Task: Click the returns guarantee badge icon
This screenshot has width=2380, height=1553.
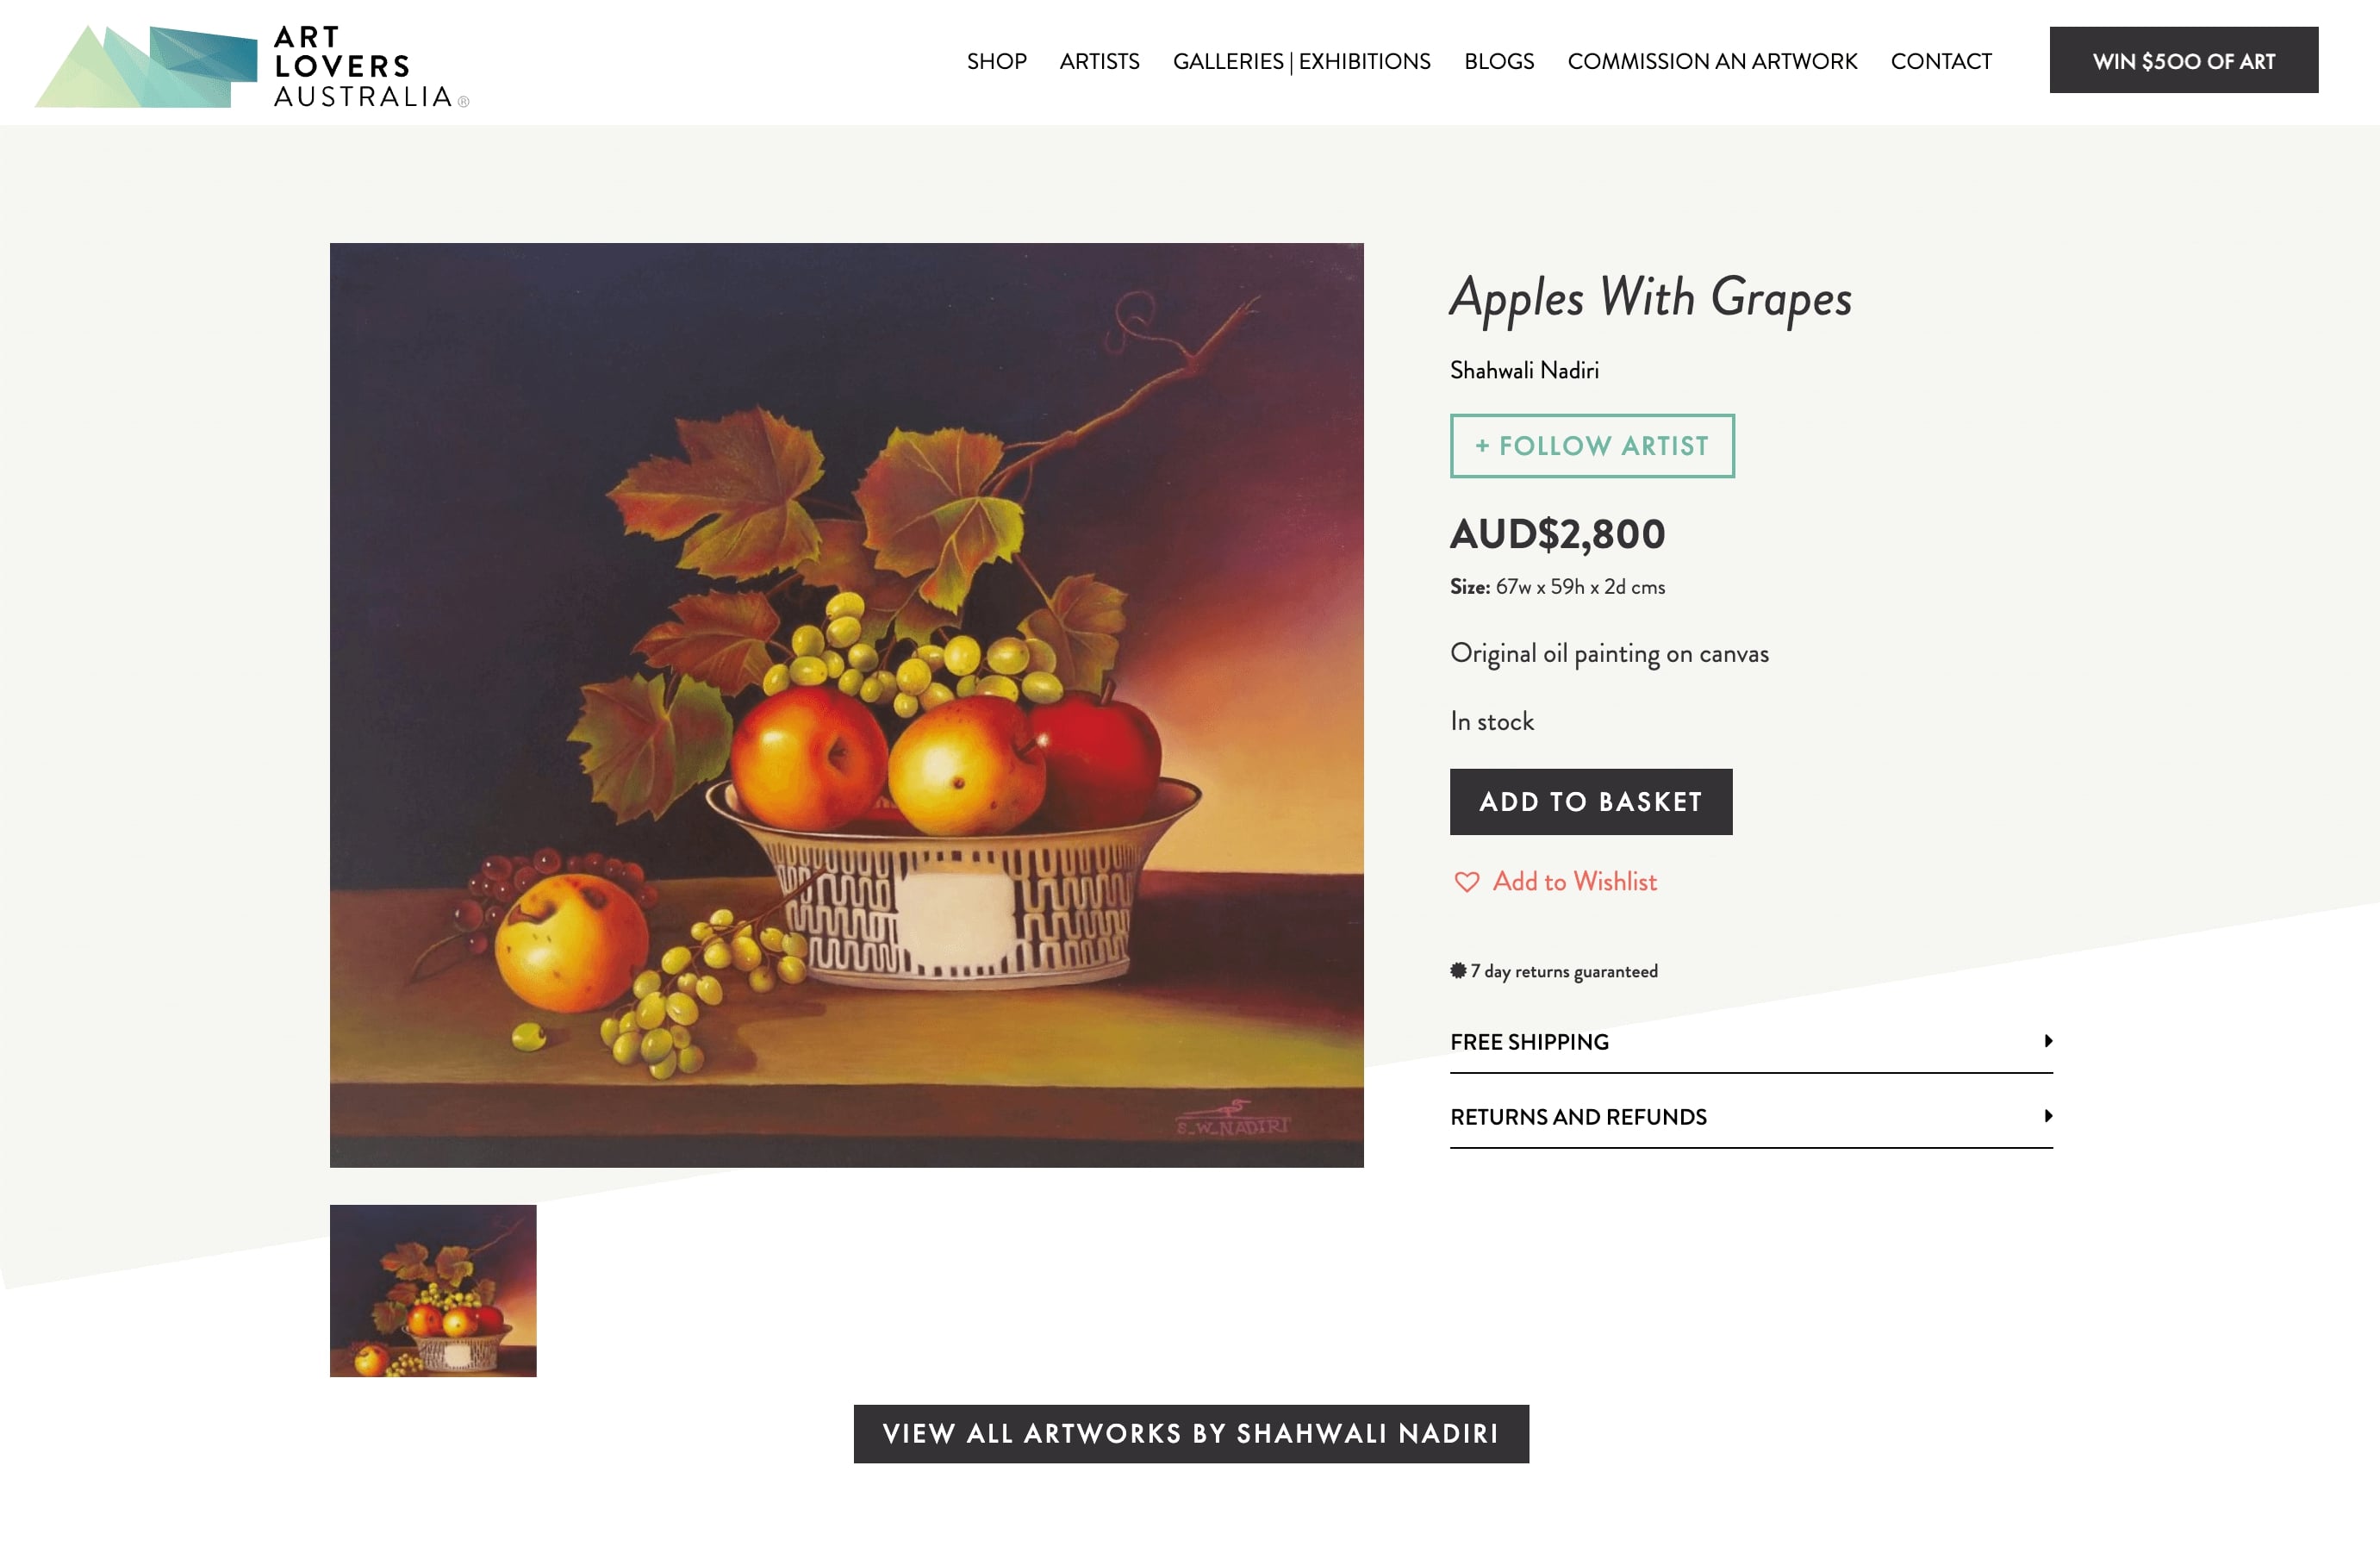Action: tap(1458, 970)
